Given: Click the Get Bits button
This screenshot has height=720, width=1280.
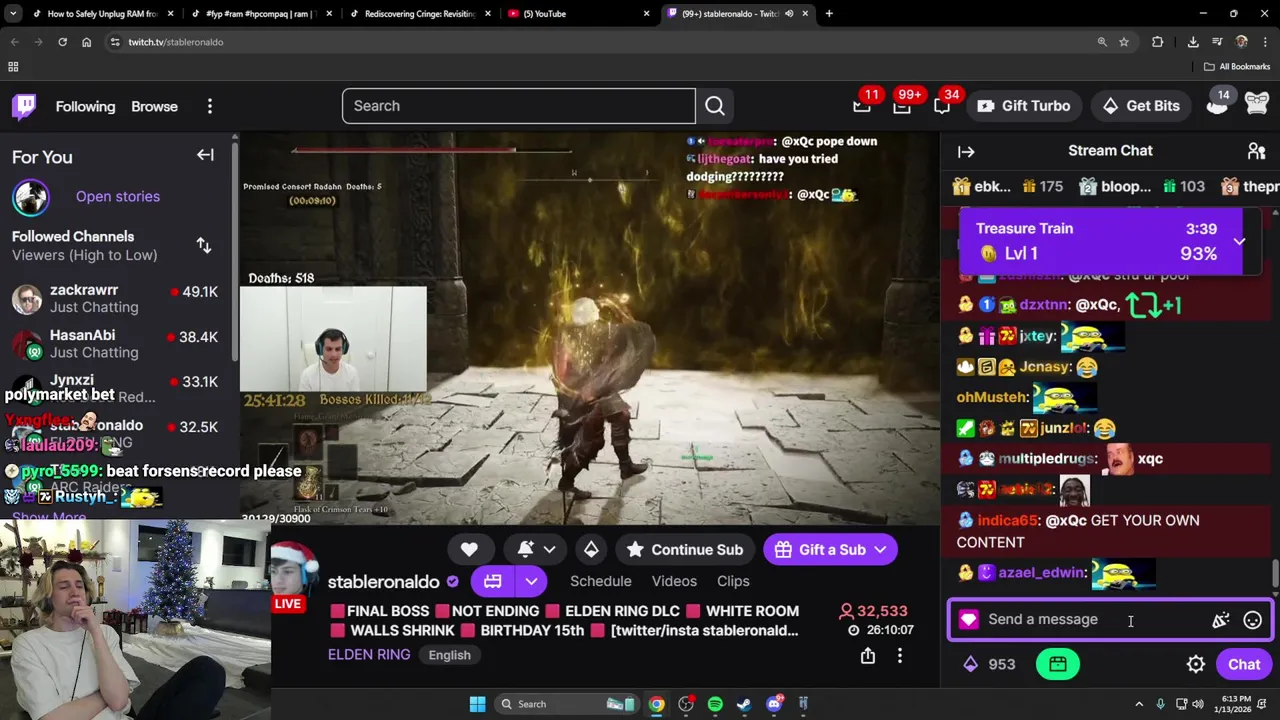Looking at the screenshot, I should pyautogui.click(x=1141, y=106).
